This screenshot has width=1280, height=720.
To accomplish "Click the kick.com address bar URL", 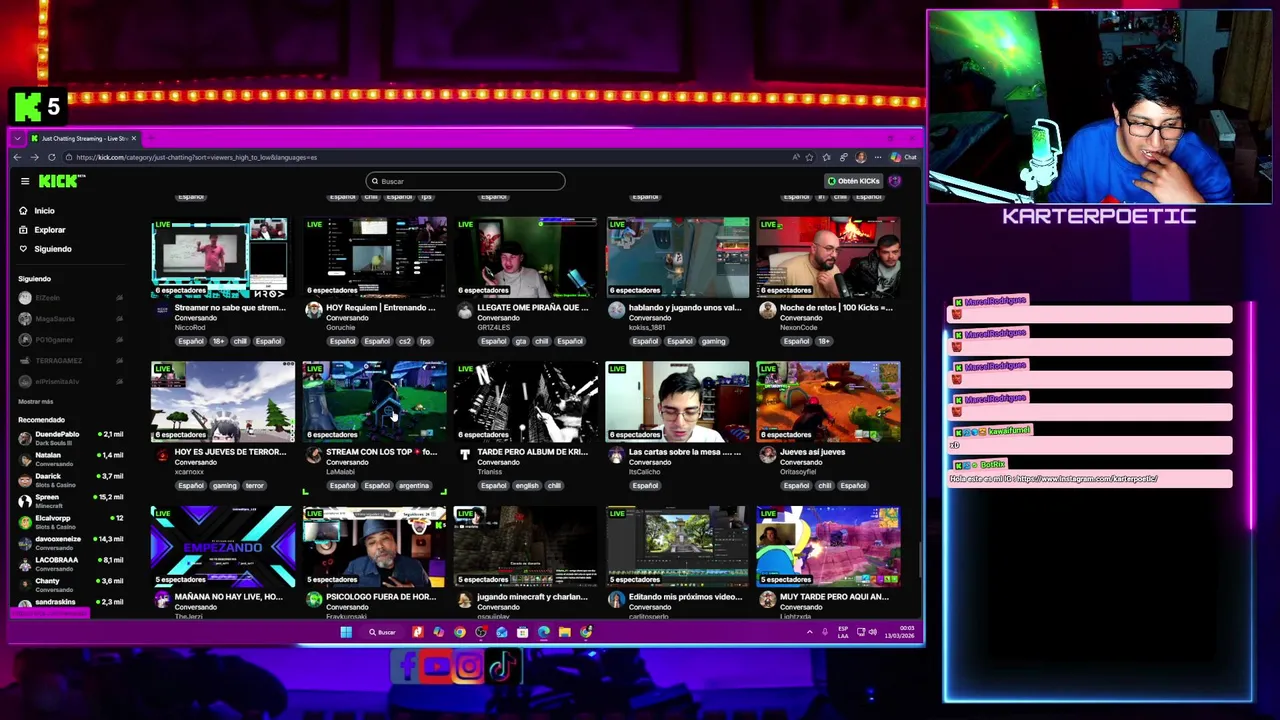I will [x=196, y=157].
